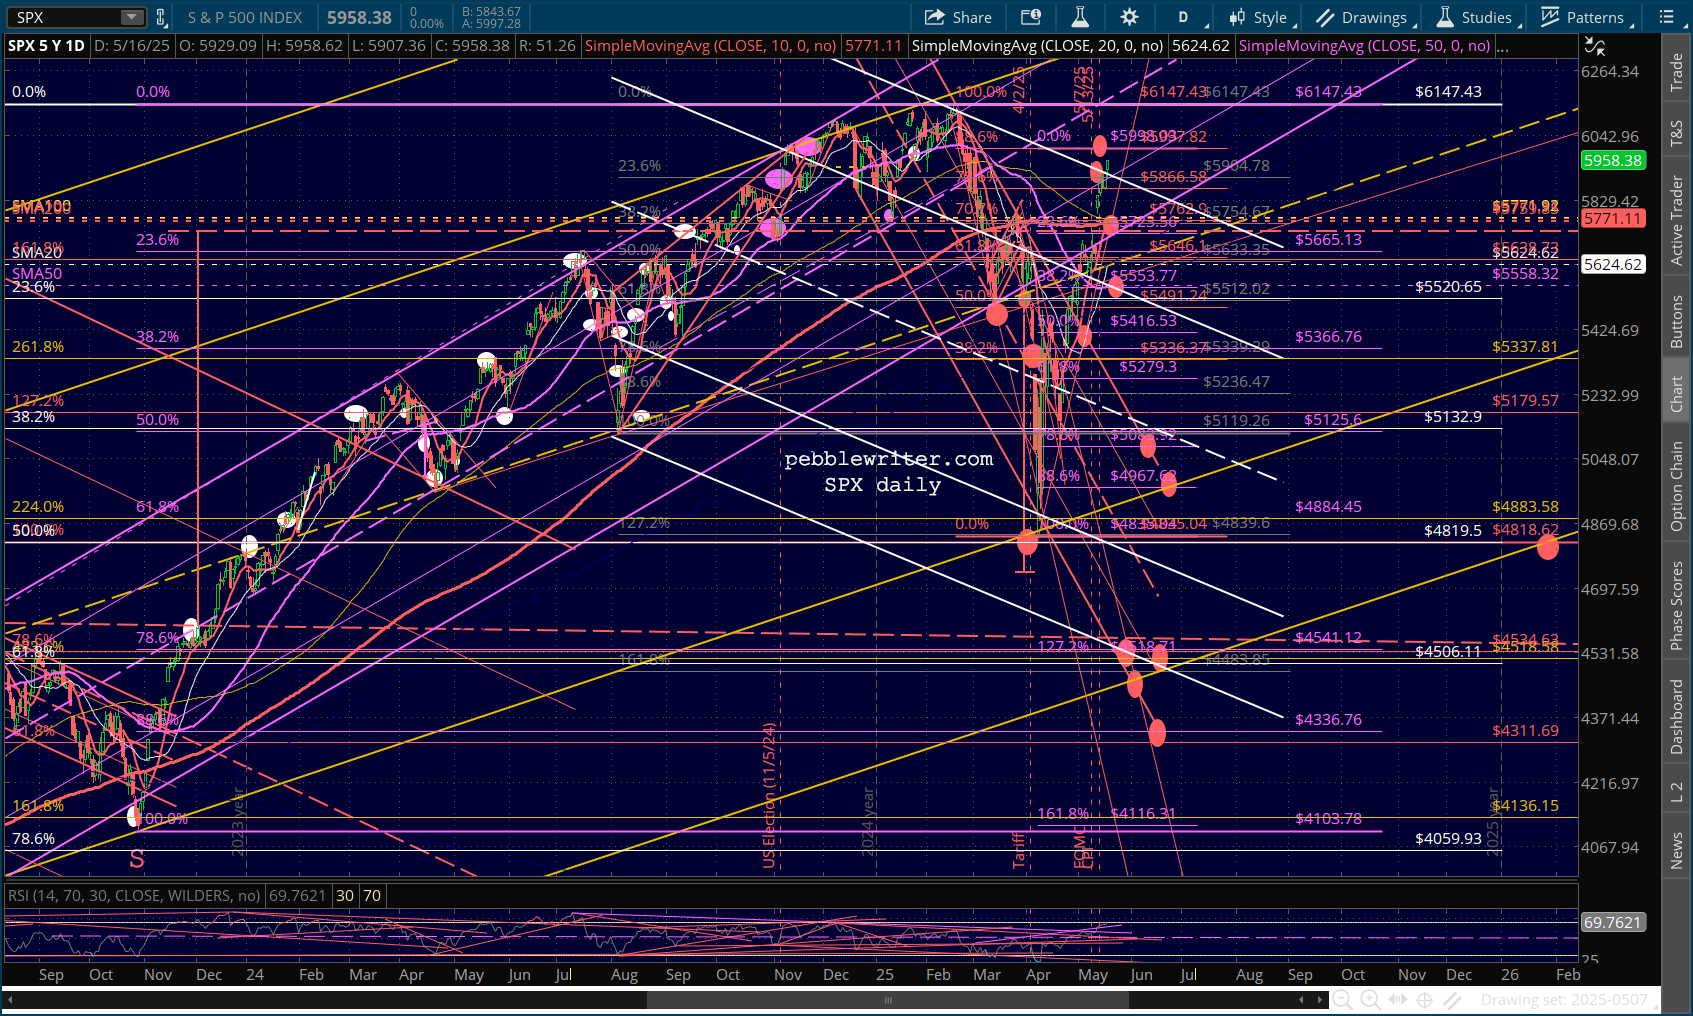Click the zoom in magnifier icon
Screen dimensions: 1693x1016
pyautogui.click(x=1370, y=999)
